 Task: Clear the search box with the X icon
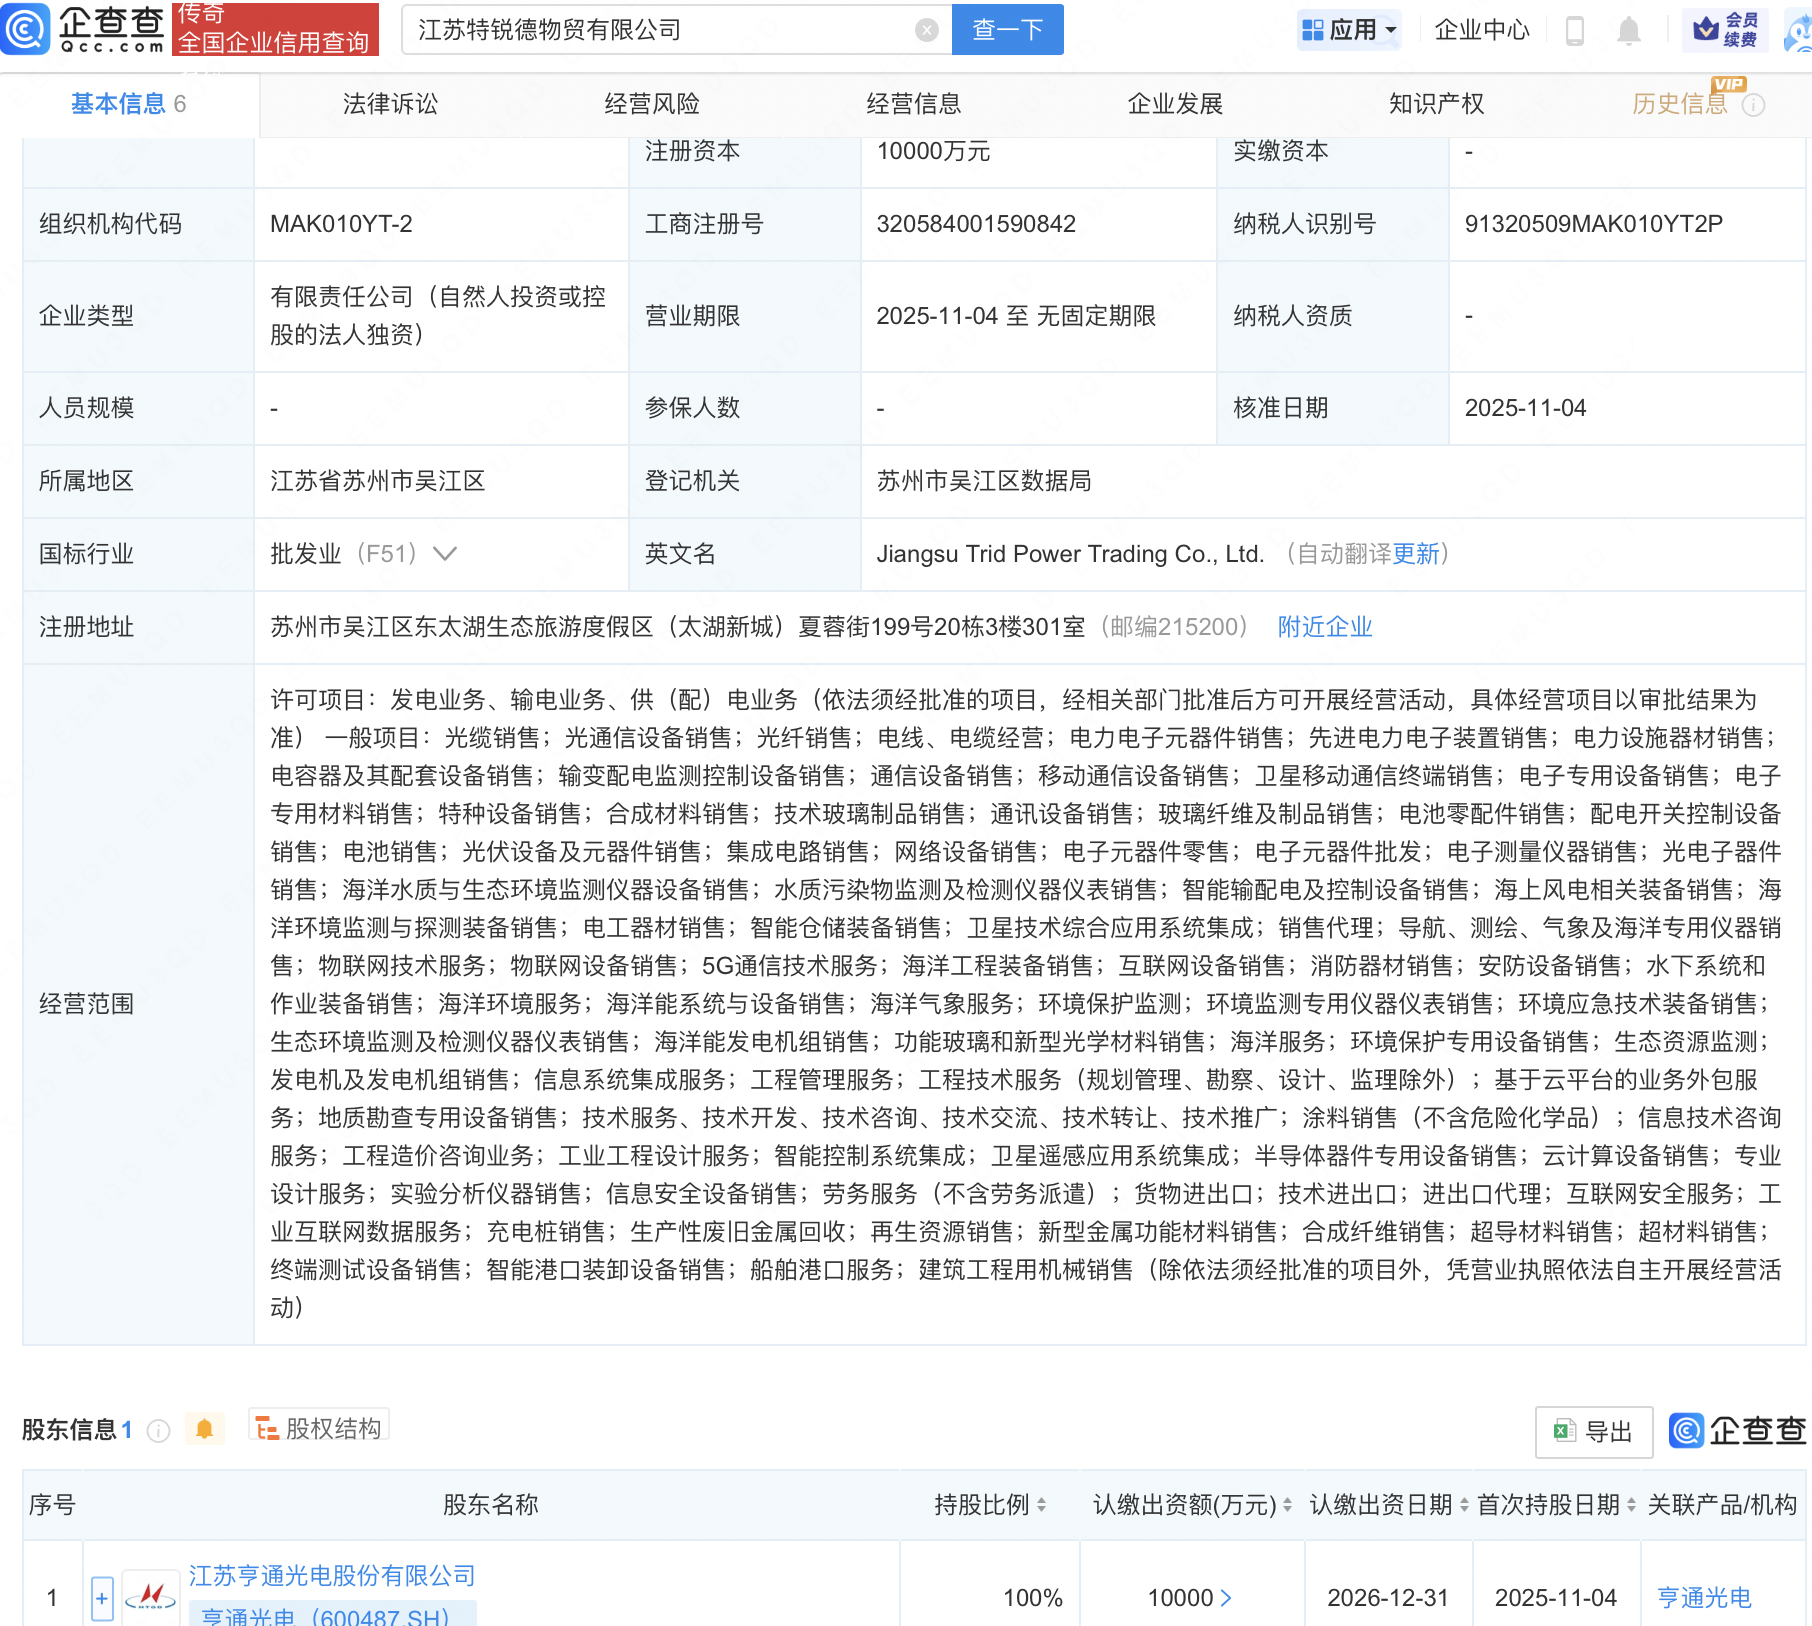point(926,30)
